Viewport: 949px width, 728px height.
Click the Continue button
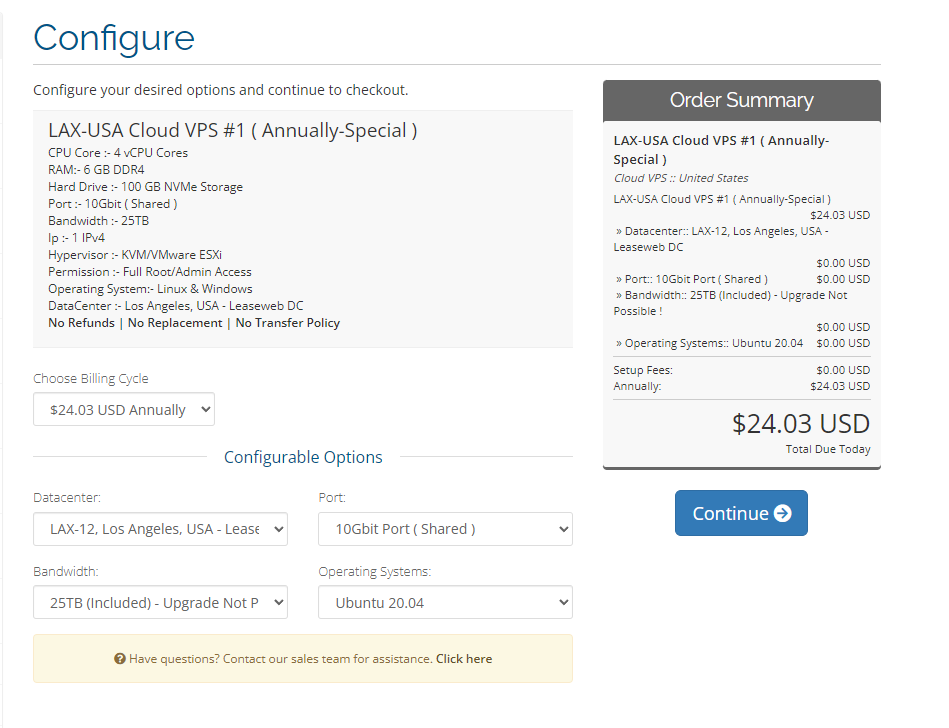[741, 513]
